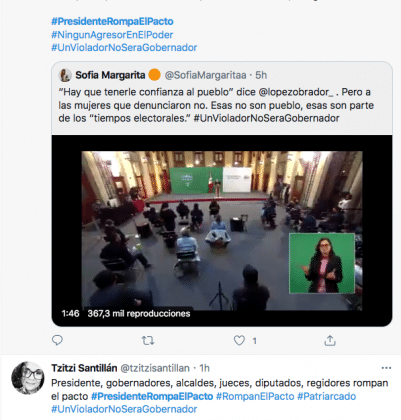Screen dimensions: 401x420
Task: Click the Sofia Margarita display name
Action: tap(110, 75)
